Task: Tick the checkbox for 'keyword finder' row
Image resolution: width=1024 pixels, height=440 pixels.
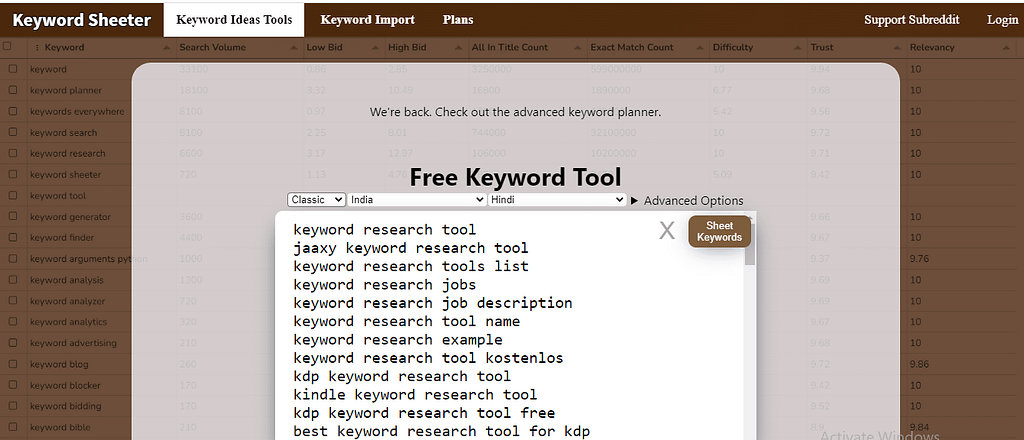Action: pos(13,238)
